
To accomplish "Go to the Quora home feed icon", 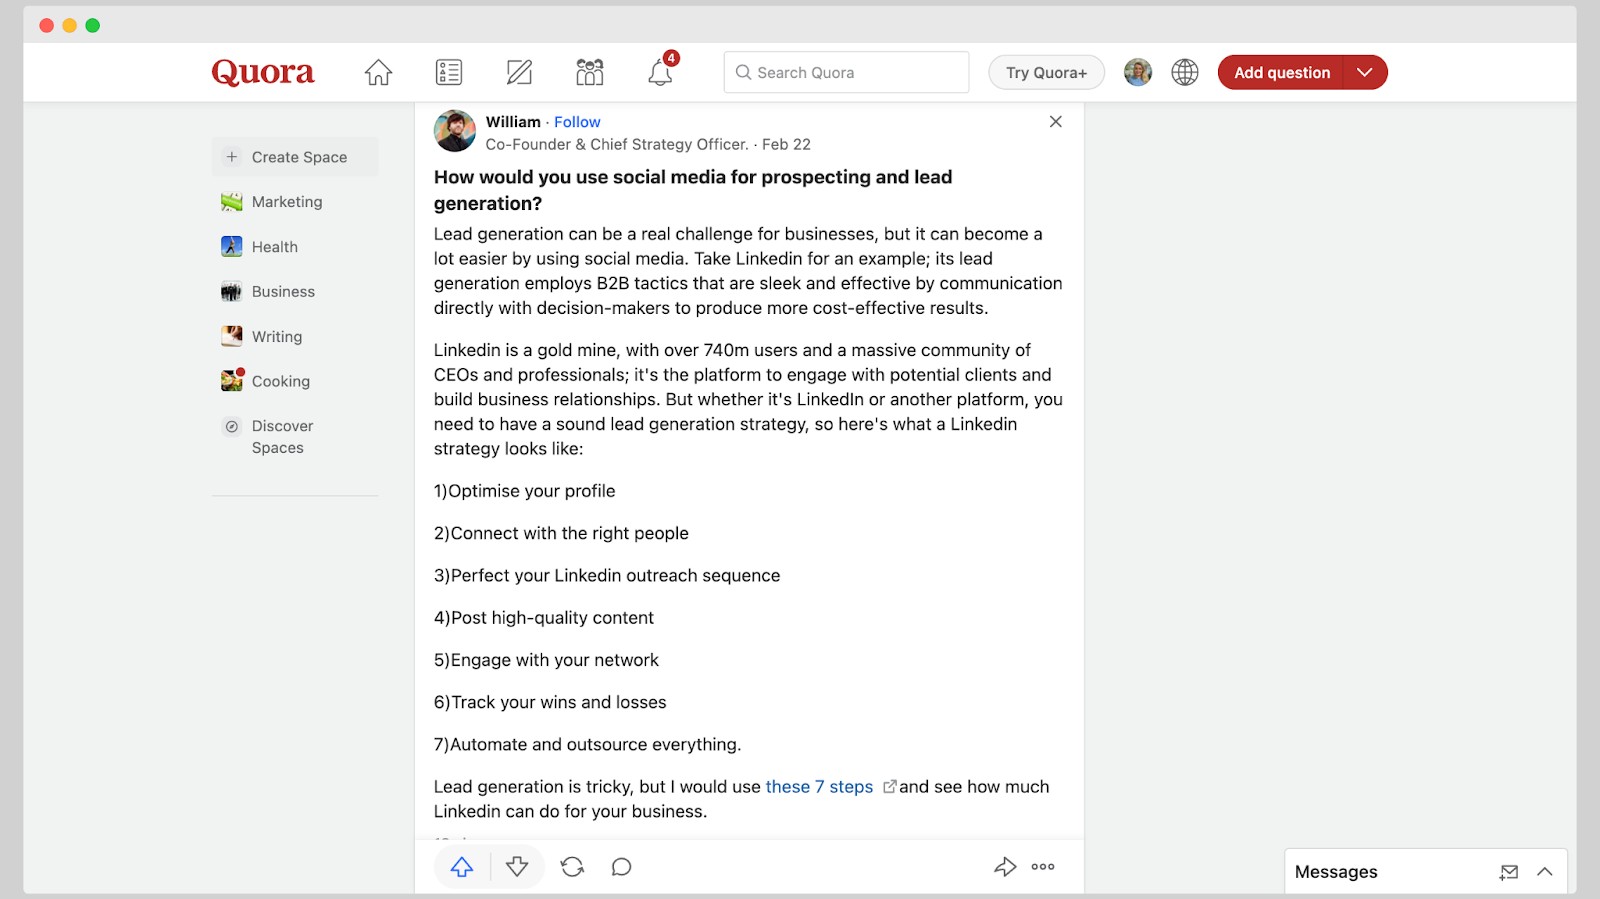I will click(x=378, y=72).
